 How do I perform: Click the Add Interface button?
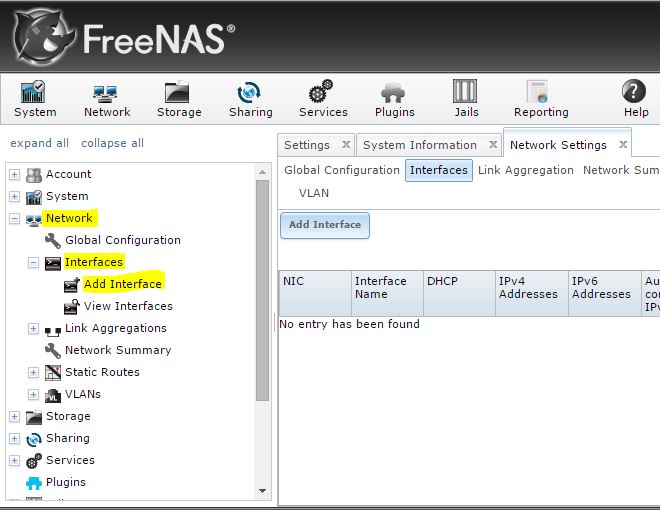[x=325, y=225]
